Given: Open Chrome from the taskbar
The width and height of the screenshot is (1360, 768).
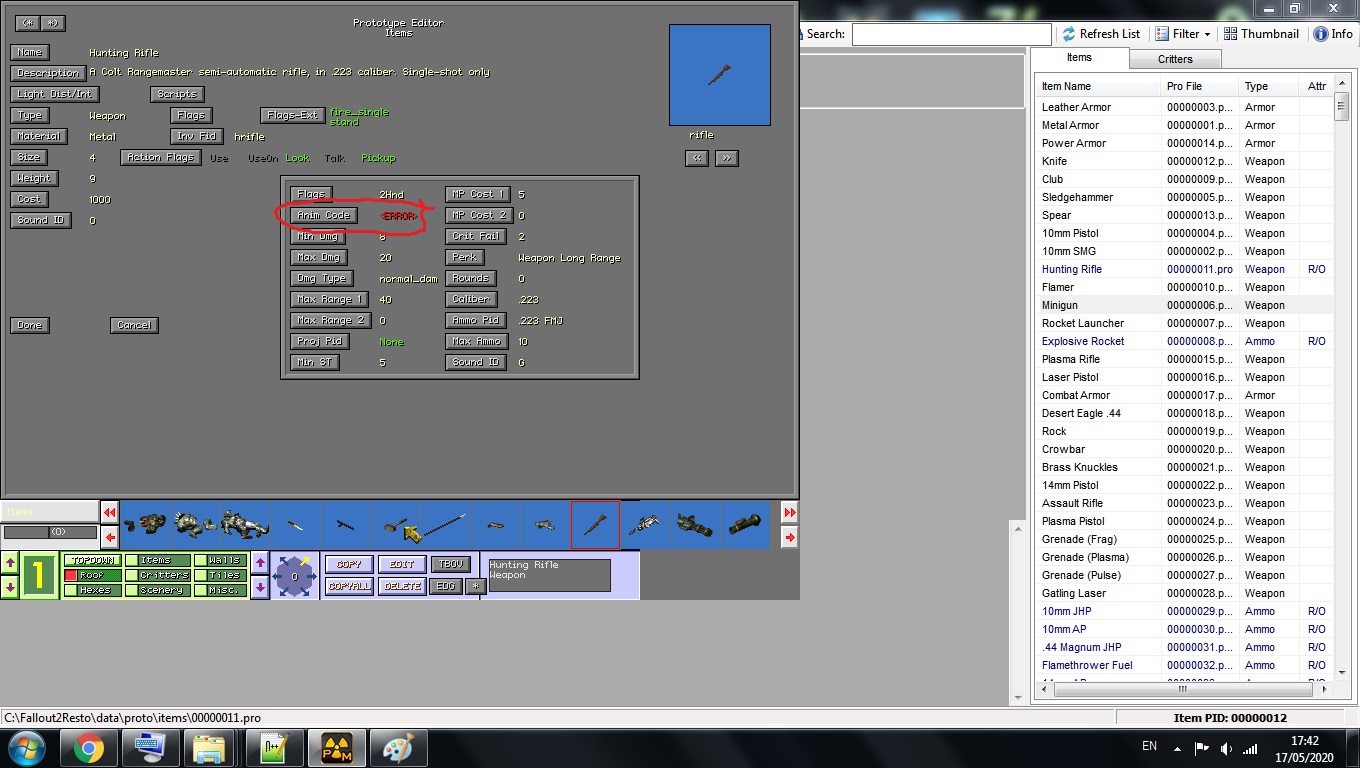Looking at the screenshot, I should pyautogui.click(x=88, y=747).
